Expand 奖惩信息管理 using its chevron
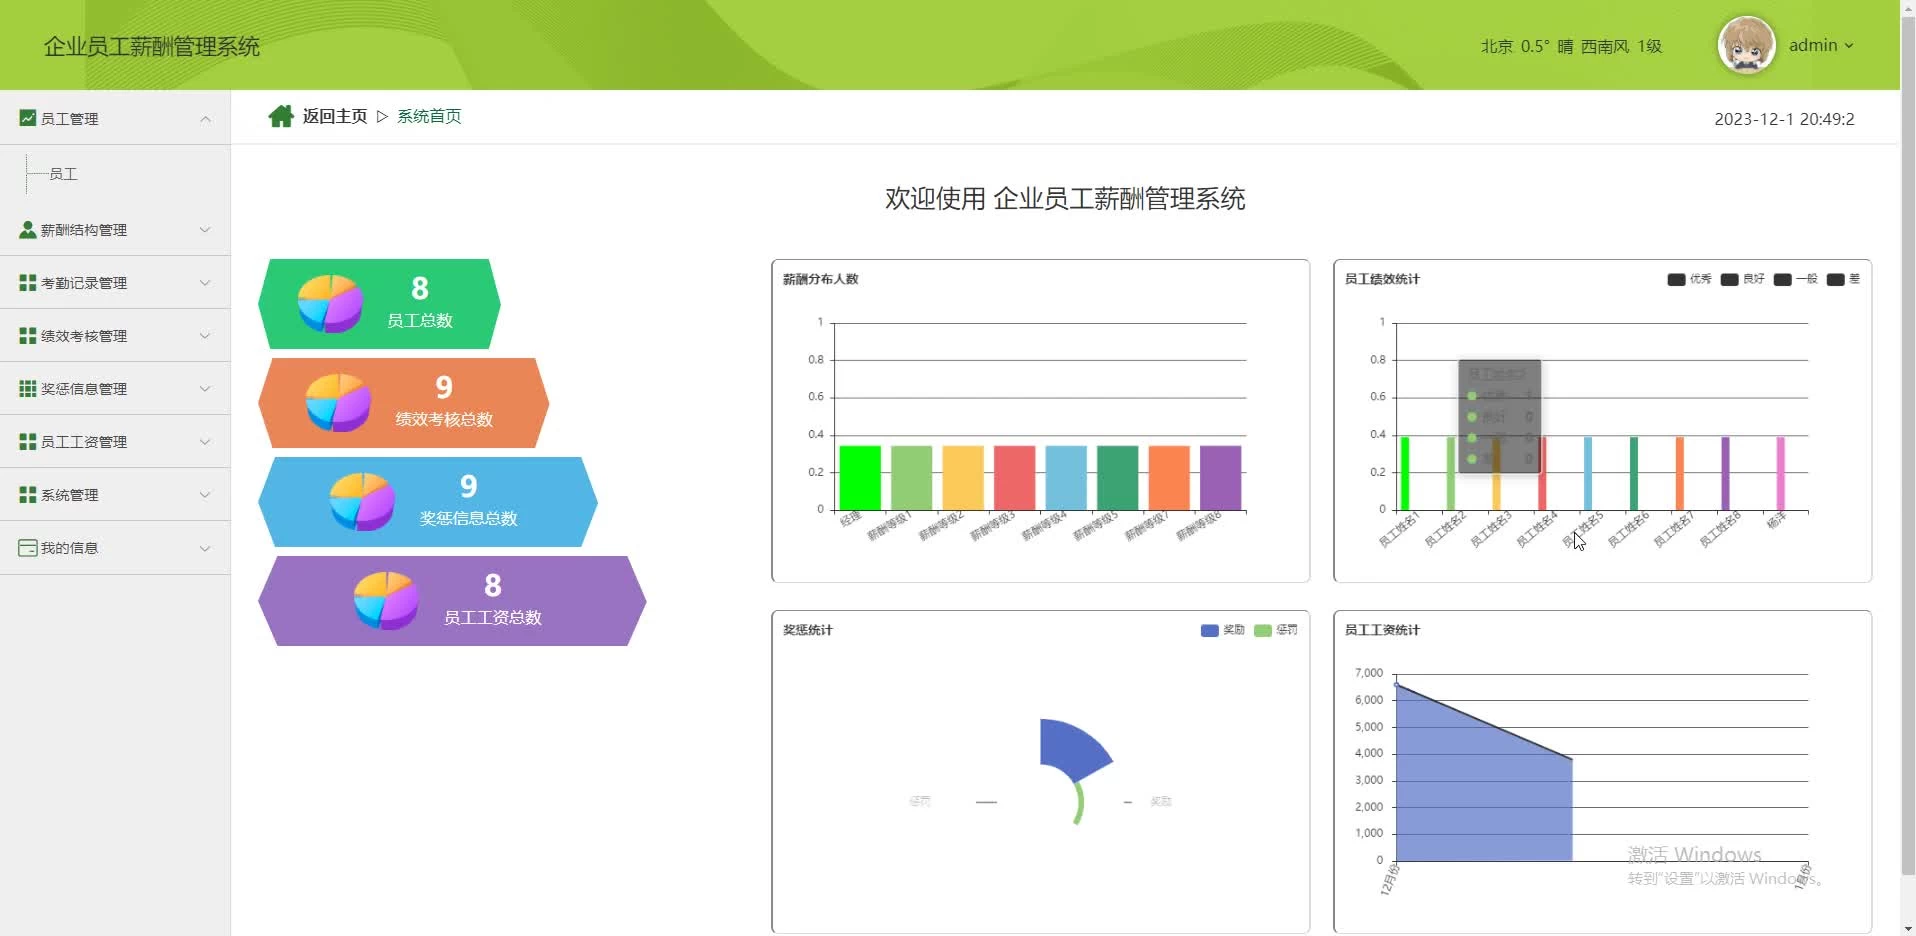 click(205, 389)
